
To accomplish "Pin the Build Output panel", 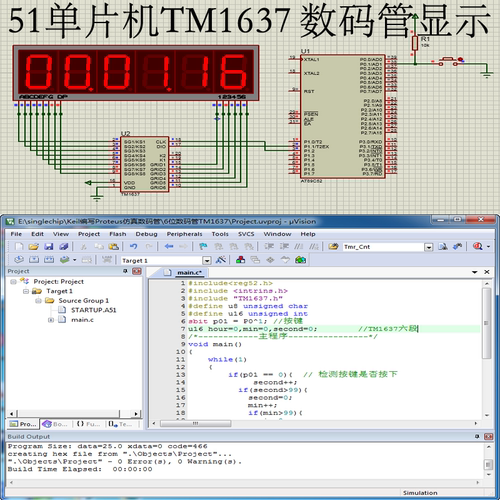I will pos(477,436).
